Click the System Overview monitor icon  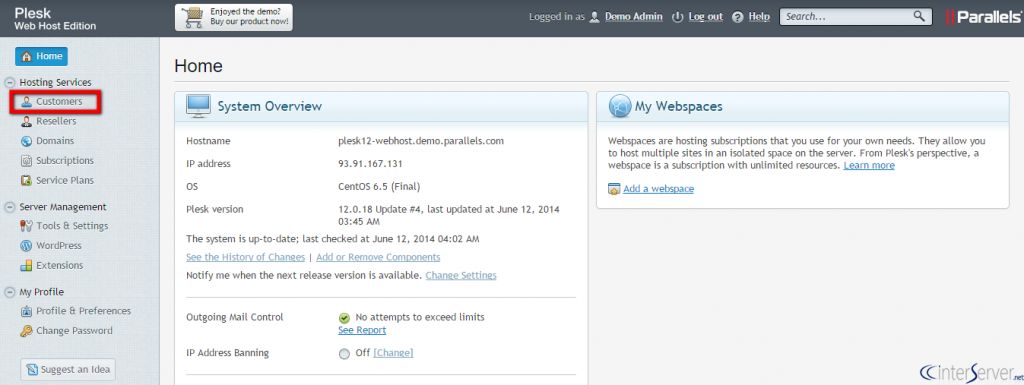pyautogui.click(x=199, y=106)
